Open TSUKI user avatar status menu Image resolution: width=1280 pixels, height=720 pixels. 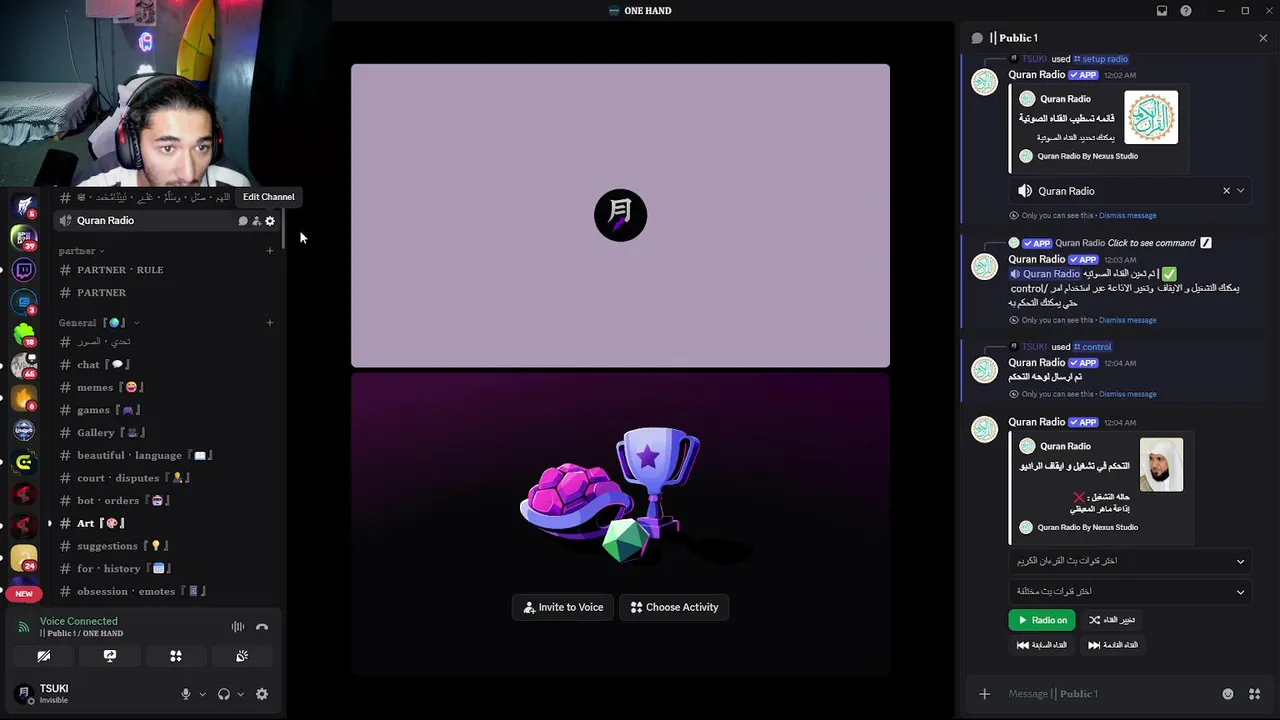point(24,693)
